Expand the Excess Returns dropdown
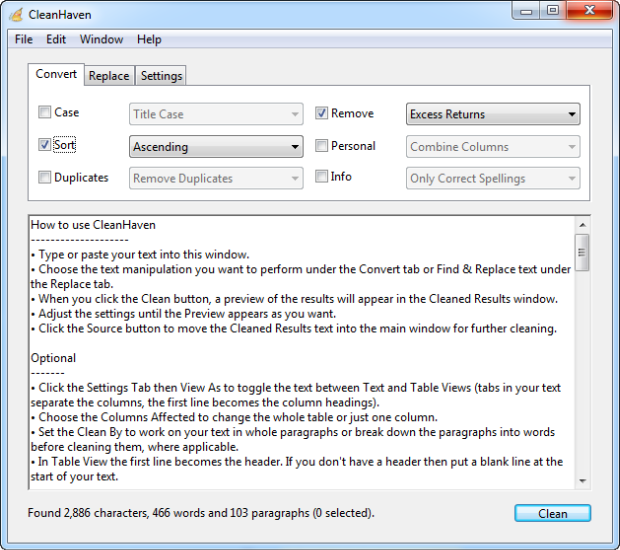 click(493, 114)
